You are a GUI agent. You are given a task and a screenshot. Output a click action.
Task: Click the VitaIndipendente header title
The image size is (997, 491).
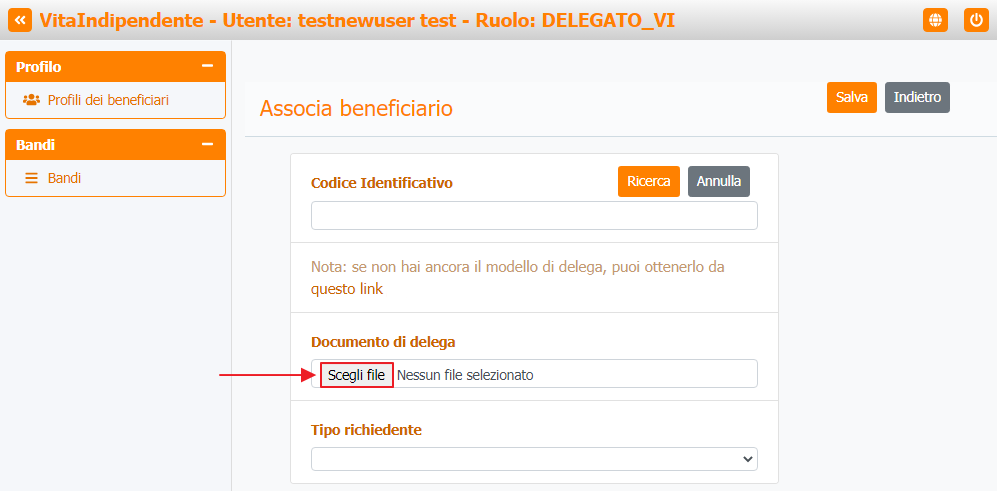[357, 20]
